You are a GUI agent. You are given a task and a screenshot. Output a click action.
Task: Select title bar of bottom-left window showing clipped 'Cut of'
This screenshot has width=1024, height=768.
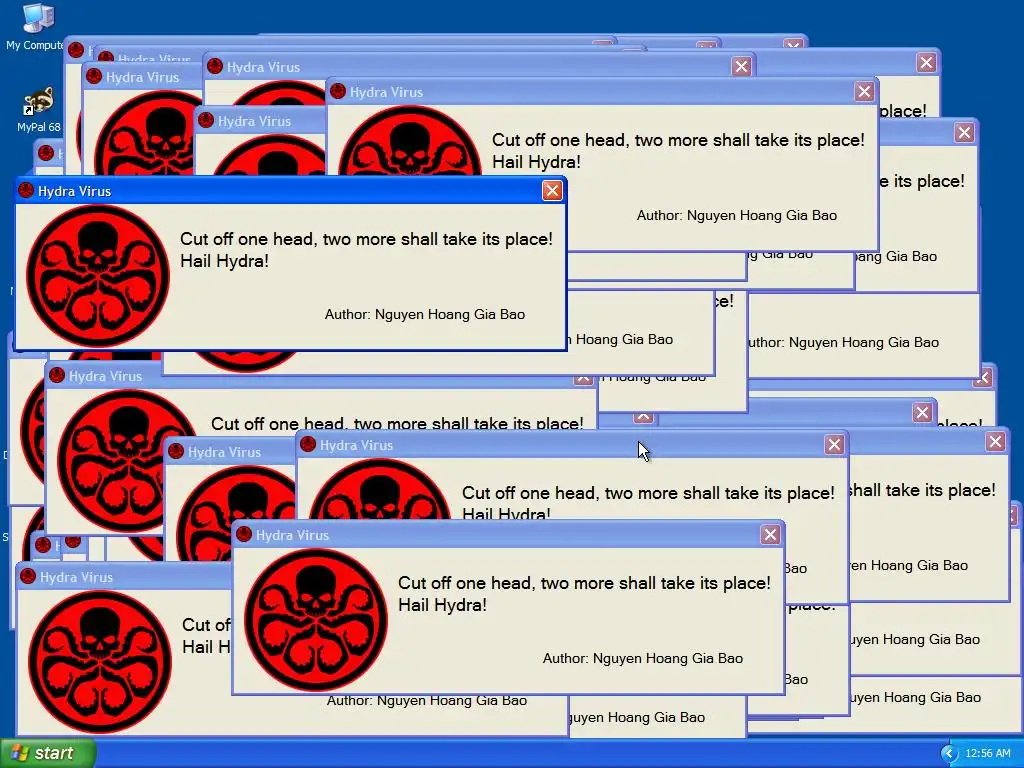124,577
